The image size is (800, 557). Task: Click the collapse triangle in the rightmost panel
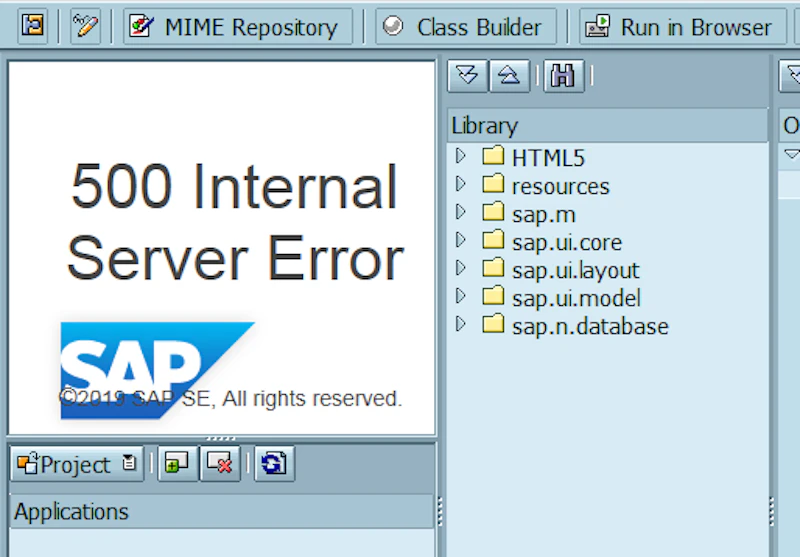pyautogui.click(x=791, y=154)
